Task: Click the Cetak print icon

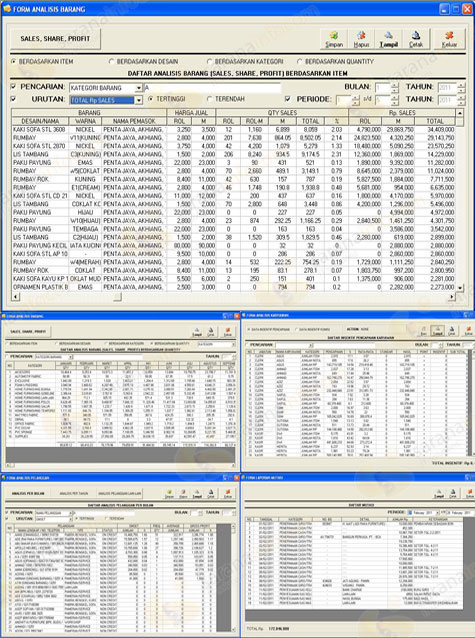Action: (x=416, y=39)
